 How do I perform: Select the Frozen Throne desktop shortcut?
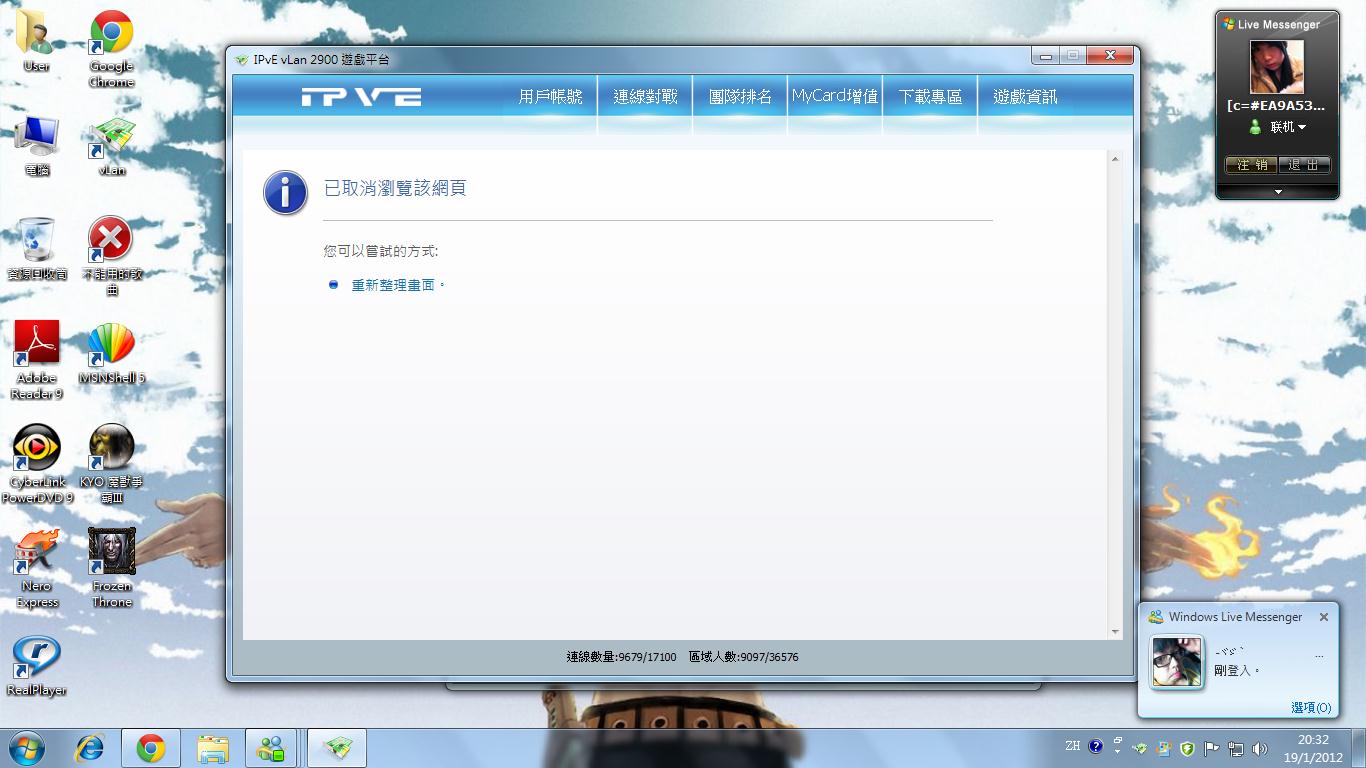tap(112, 568)
